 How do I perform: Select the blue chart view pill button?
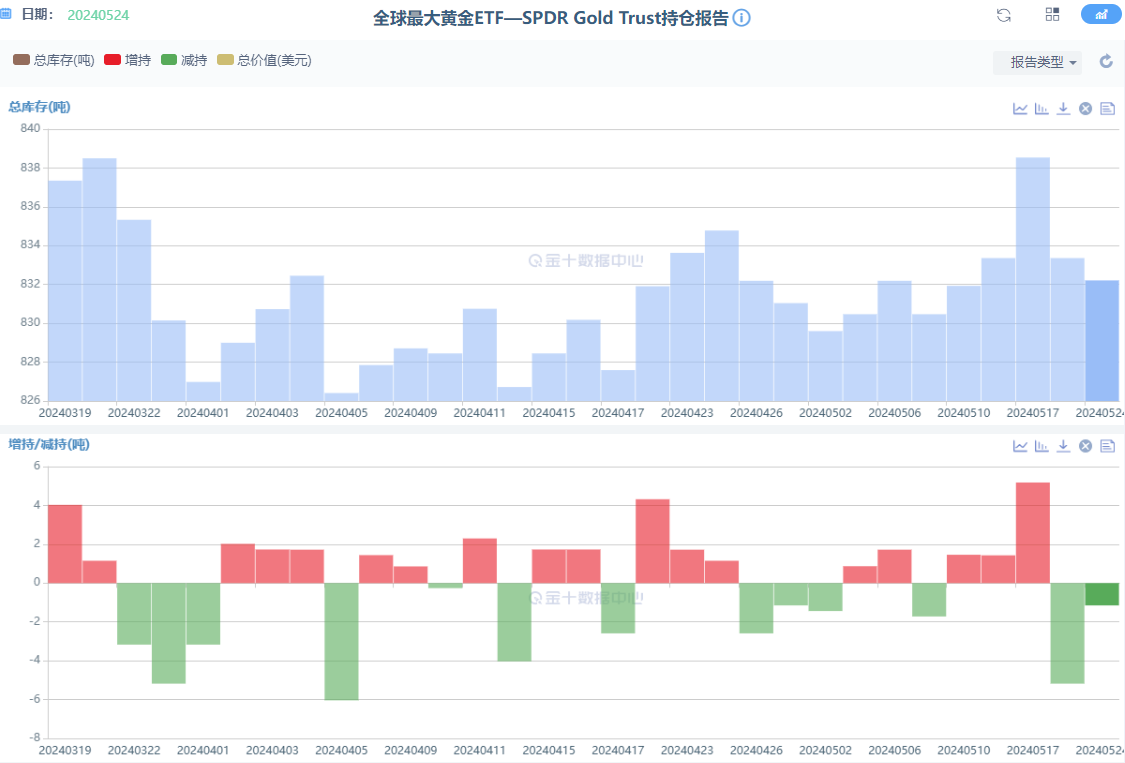[1101, 14]
